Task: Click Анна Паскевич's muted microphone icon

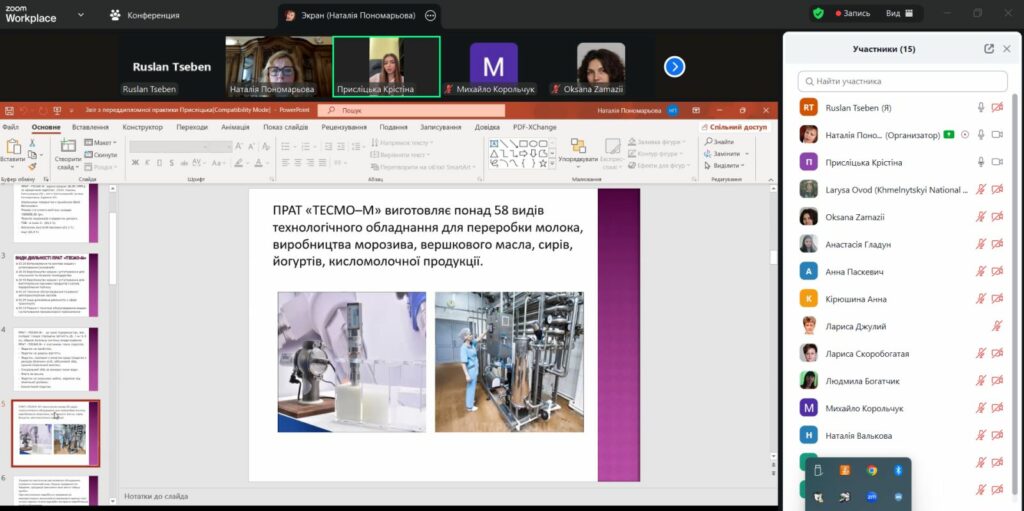Action: point(981,271)
